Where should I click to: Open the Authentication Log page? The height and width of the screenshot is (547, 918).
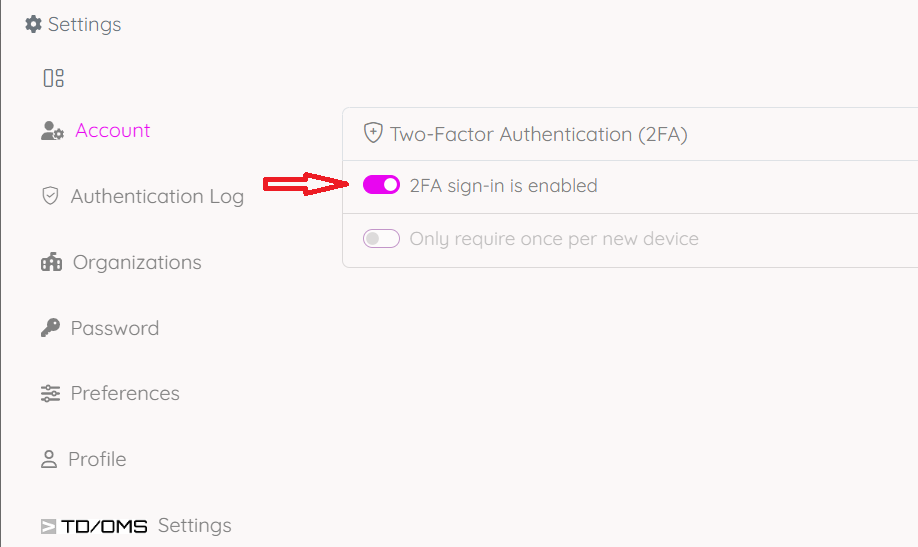pos(157,196)
